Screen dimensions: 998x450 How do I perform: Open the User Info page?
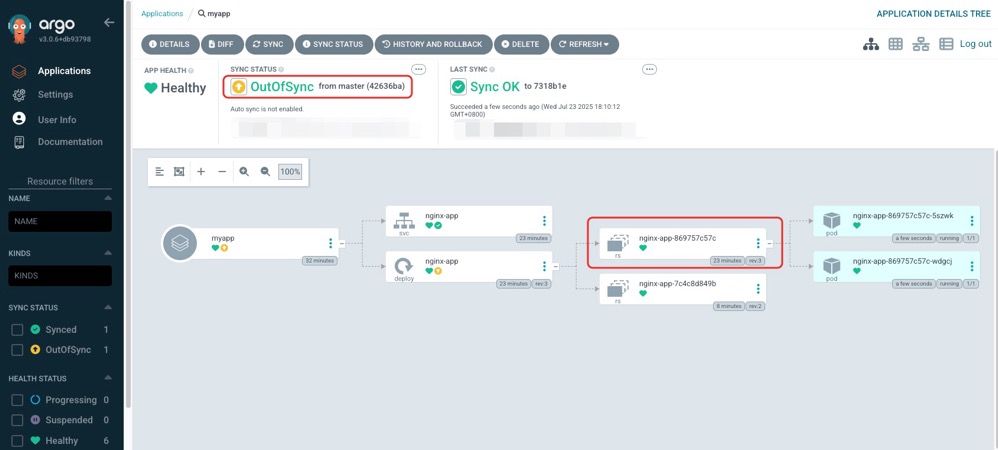[56, 119]
